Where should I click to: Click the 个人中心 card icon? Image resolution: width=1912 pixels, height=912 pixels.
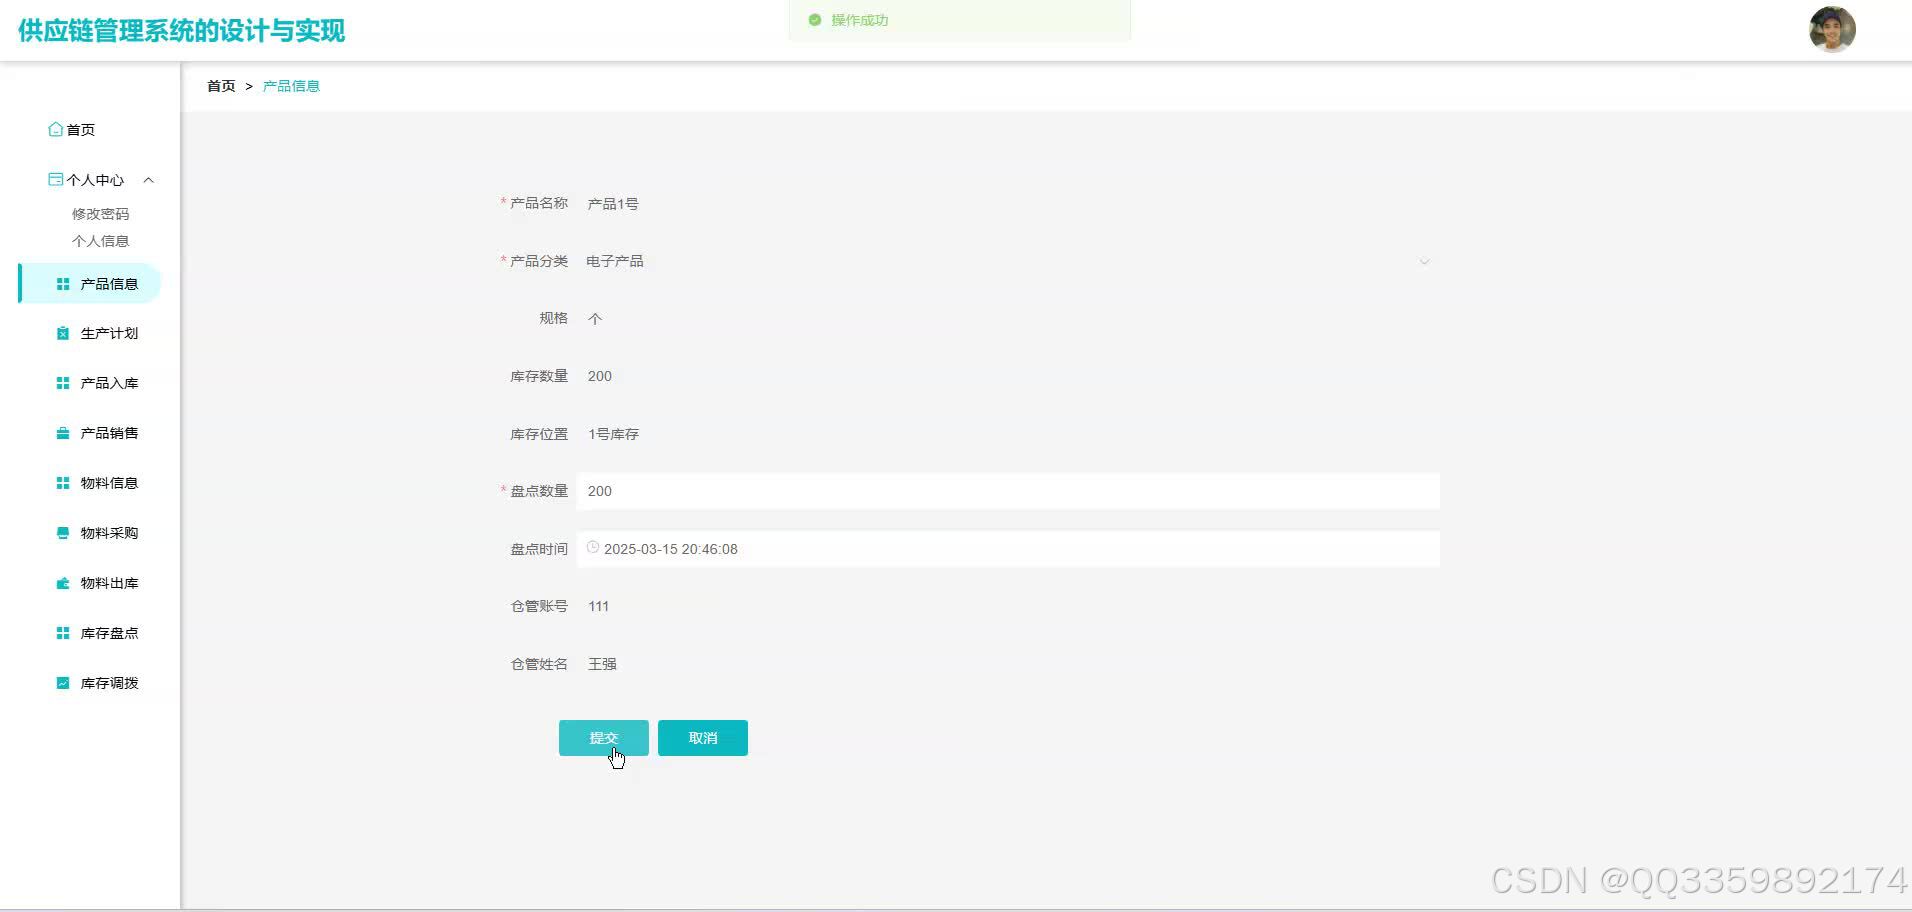(56, 180)
